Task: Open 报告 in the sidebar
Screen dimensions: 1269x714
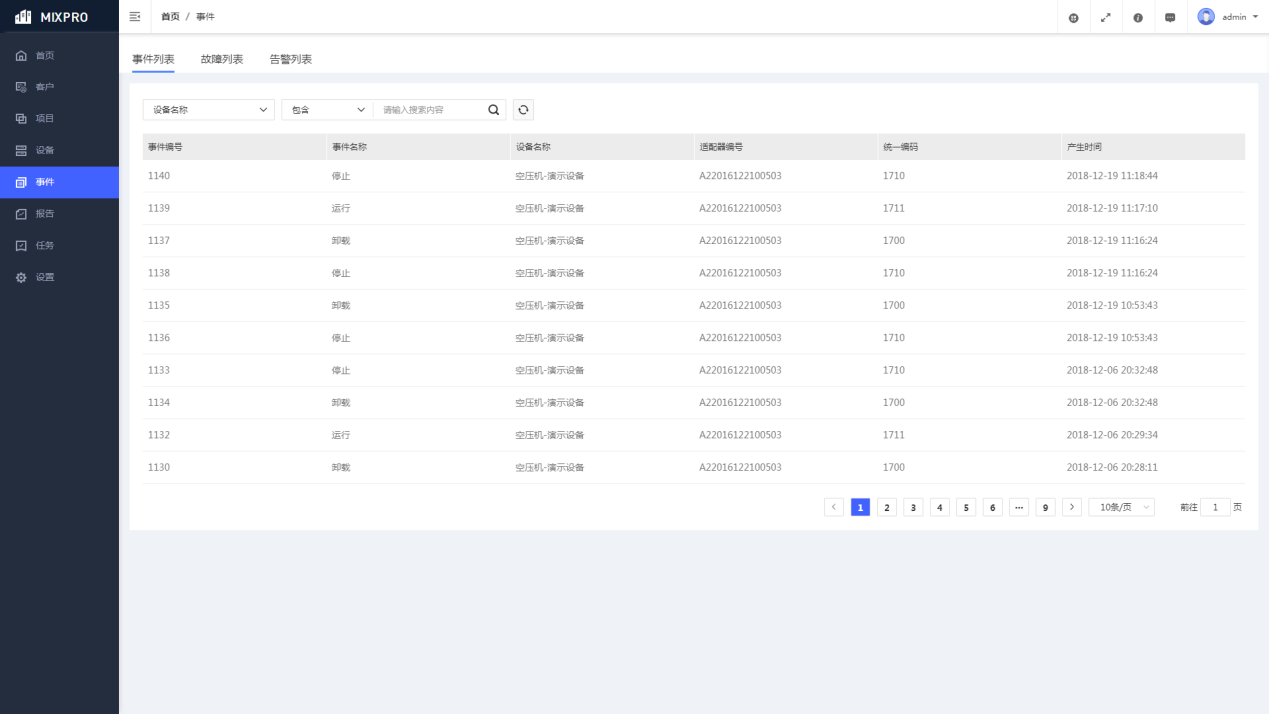Action: coord(45,214)
